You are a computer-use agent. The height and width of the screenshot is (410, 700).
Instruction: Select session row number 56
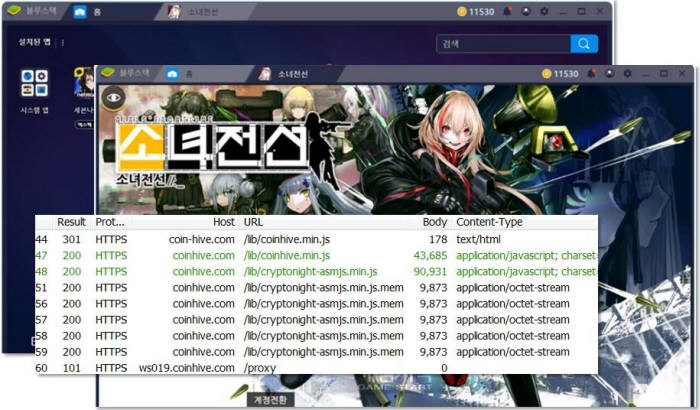41,304
